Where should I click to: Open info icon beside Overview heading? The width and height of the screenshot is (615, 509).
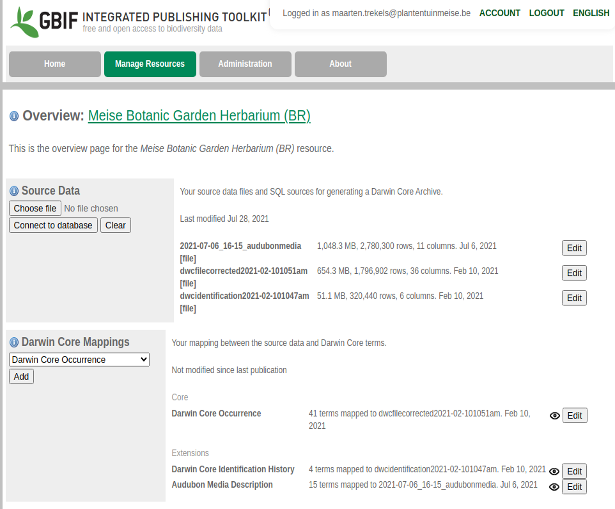coord(14,116)
